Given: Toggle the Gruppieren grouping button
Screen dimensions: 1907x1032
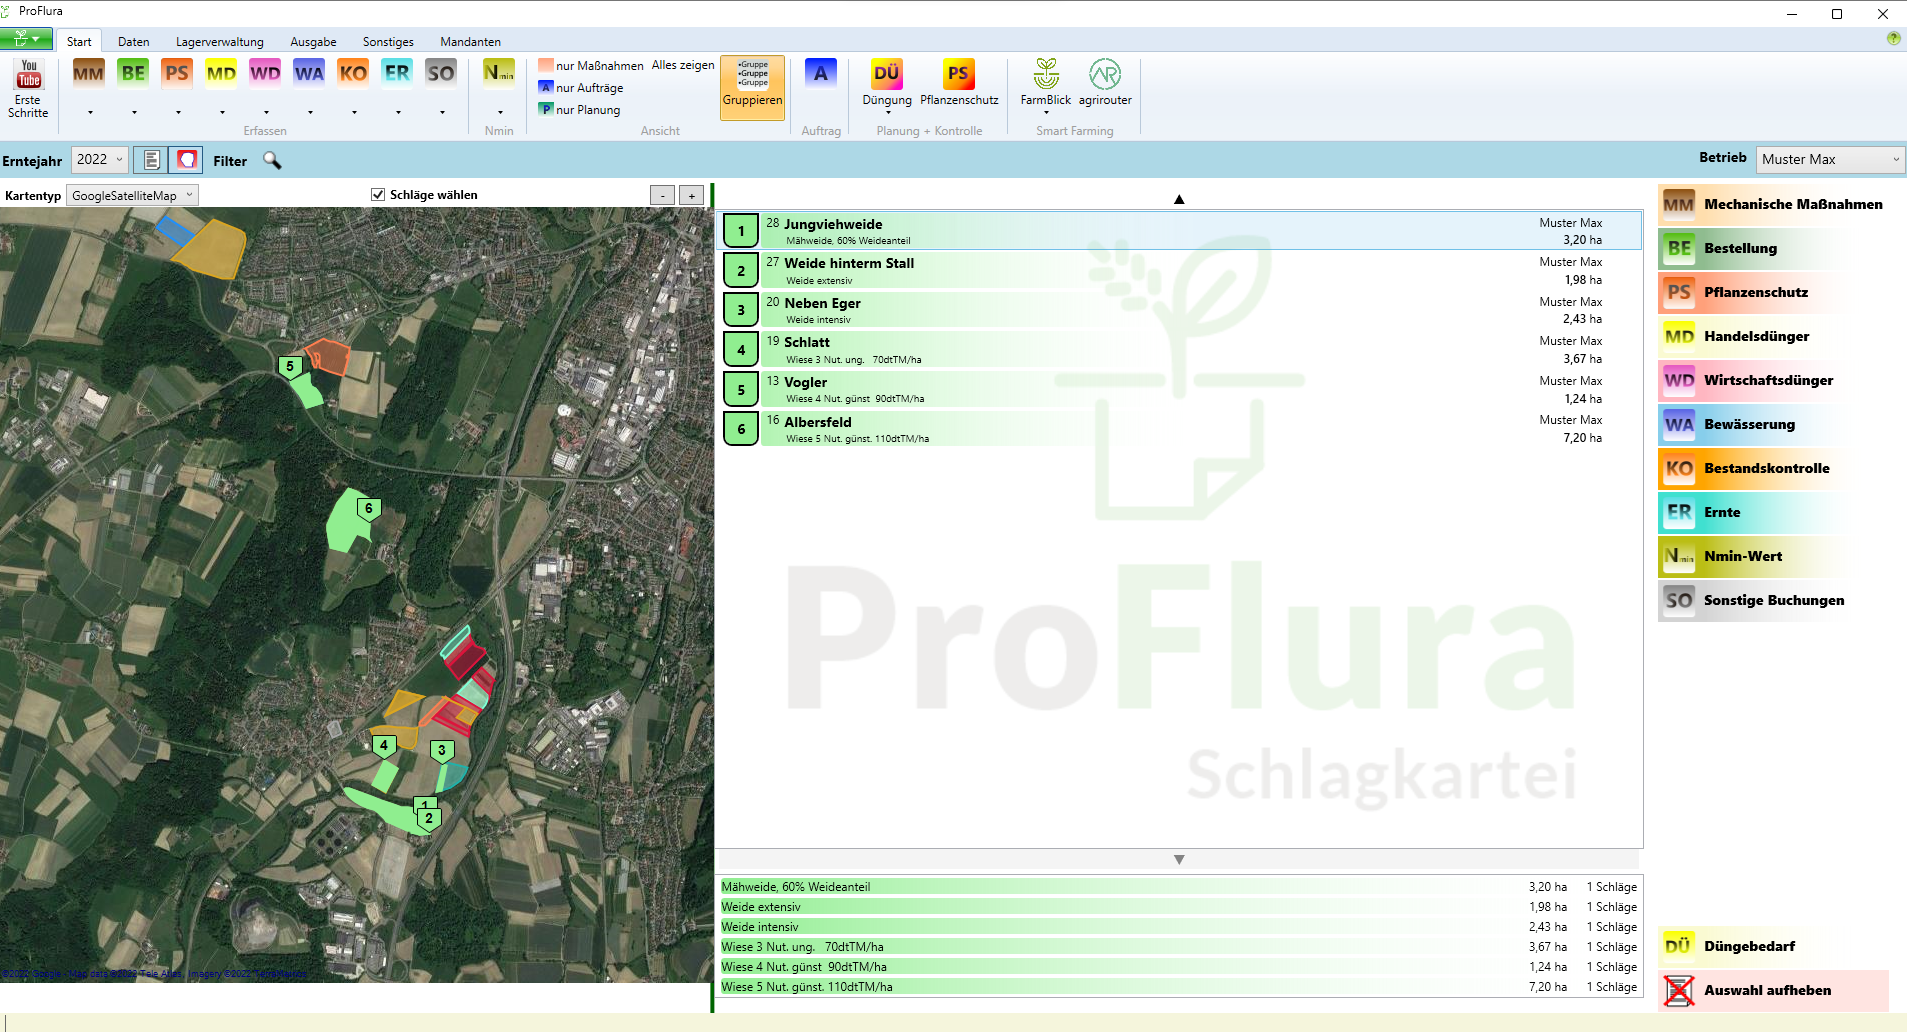Looking at the screenshot, I should (752, 86).
